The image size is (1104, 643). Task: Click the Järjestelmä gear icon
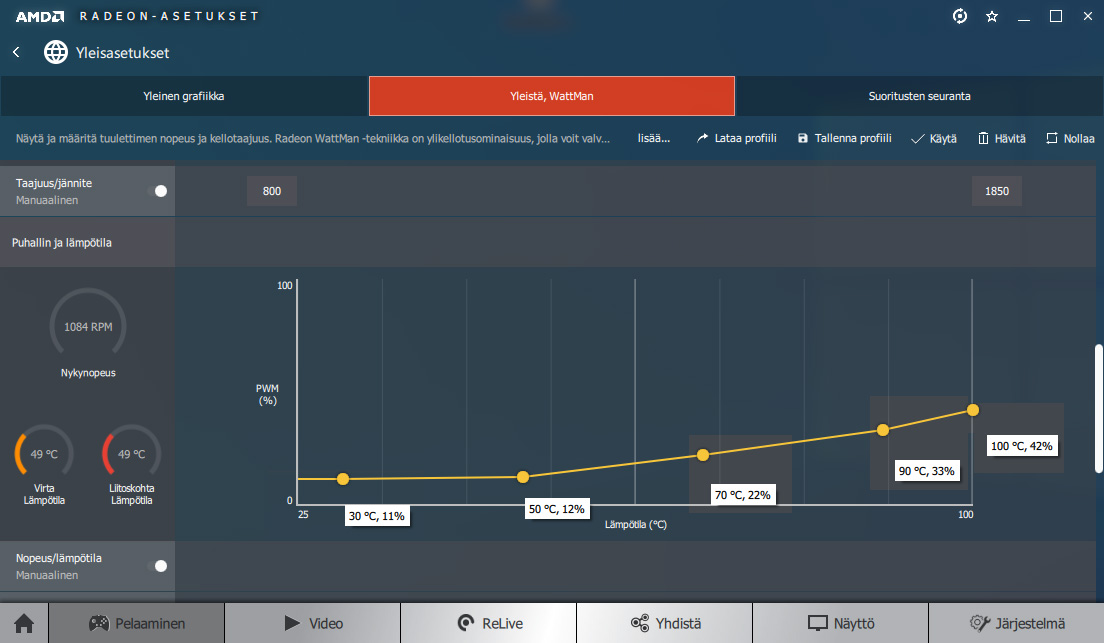coord(979,623)
